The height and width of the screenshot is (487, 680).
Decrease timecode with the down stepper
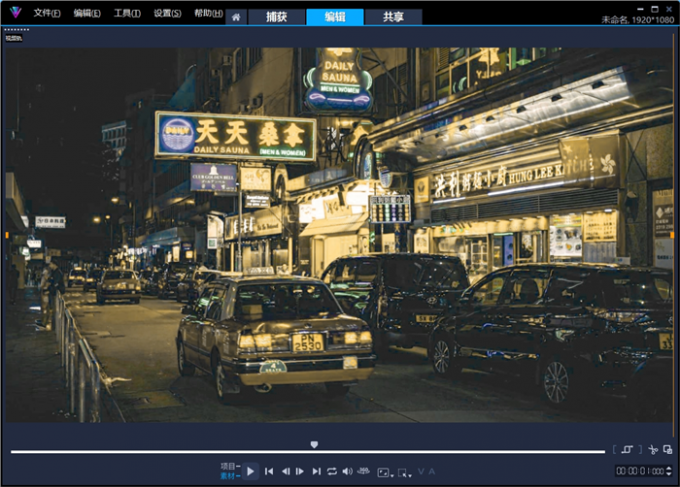click(x=669, y=474)
